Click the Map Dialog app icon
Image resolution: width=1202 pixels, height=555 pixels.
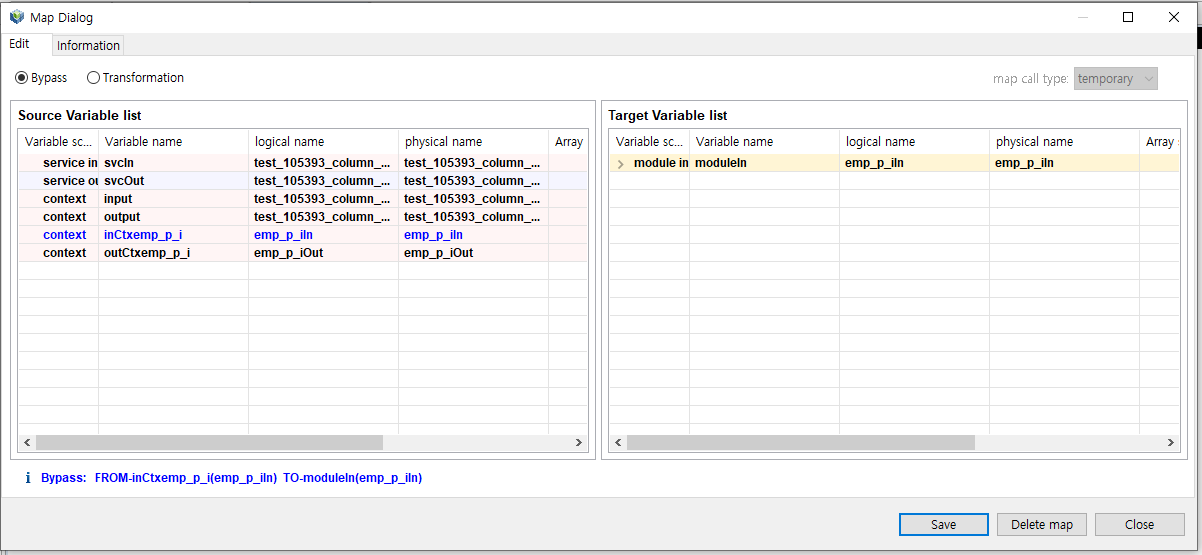17,17
